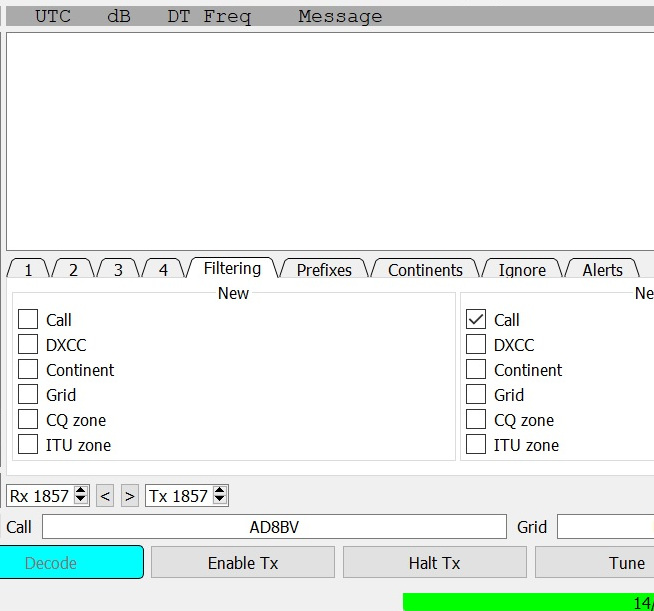The image size is (654, 611).
Task: Increase the Tx 1857 frequency with up arrow
Action: 219,490
